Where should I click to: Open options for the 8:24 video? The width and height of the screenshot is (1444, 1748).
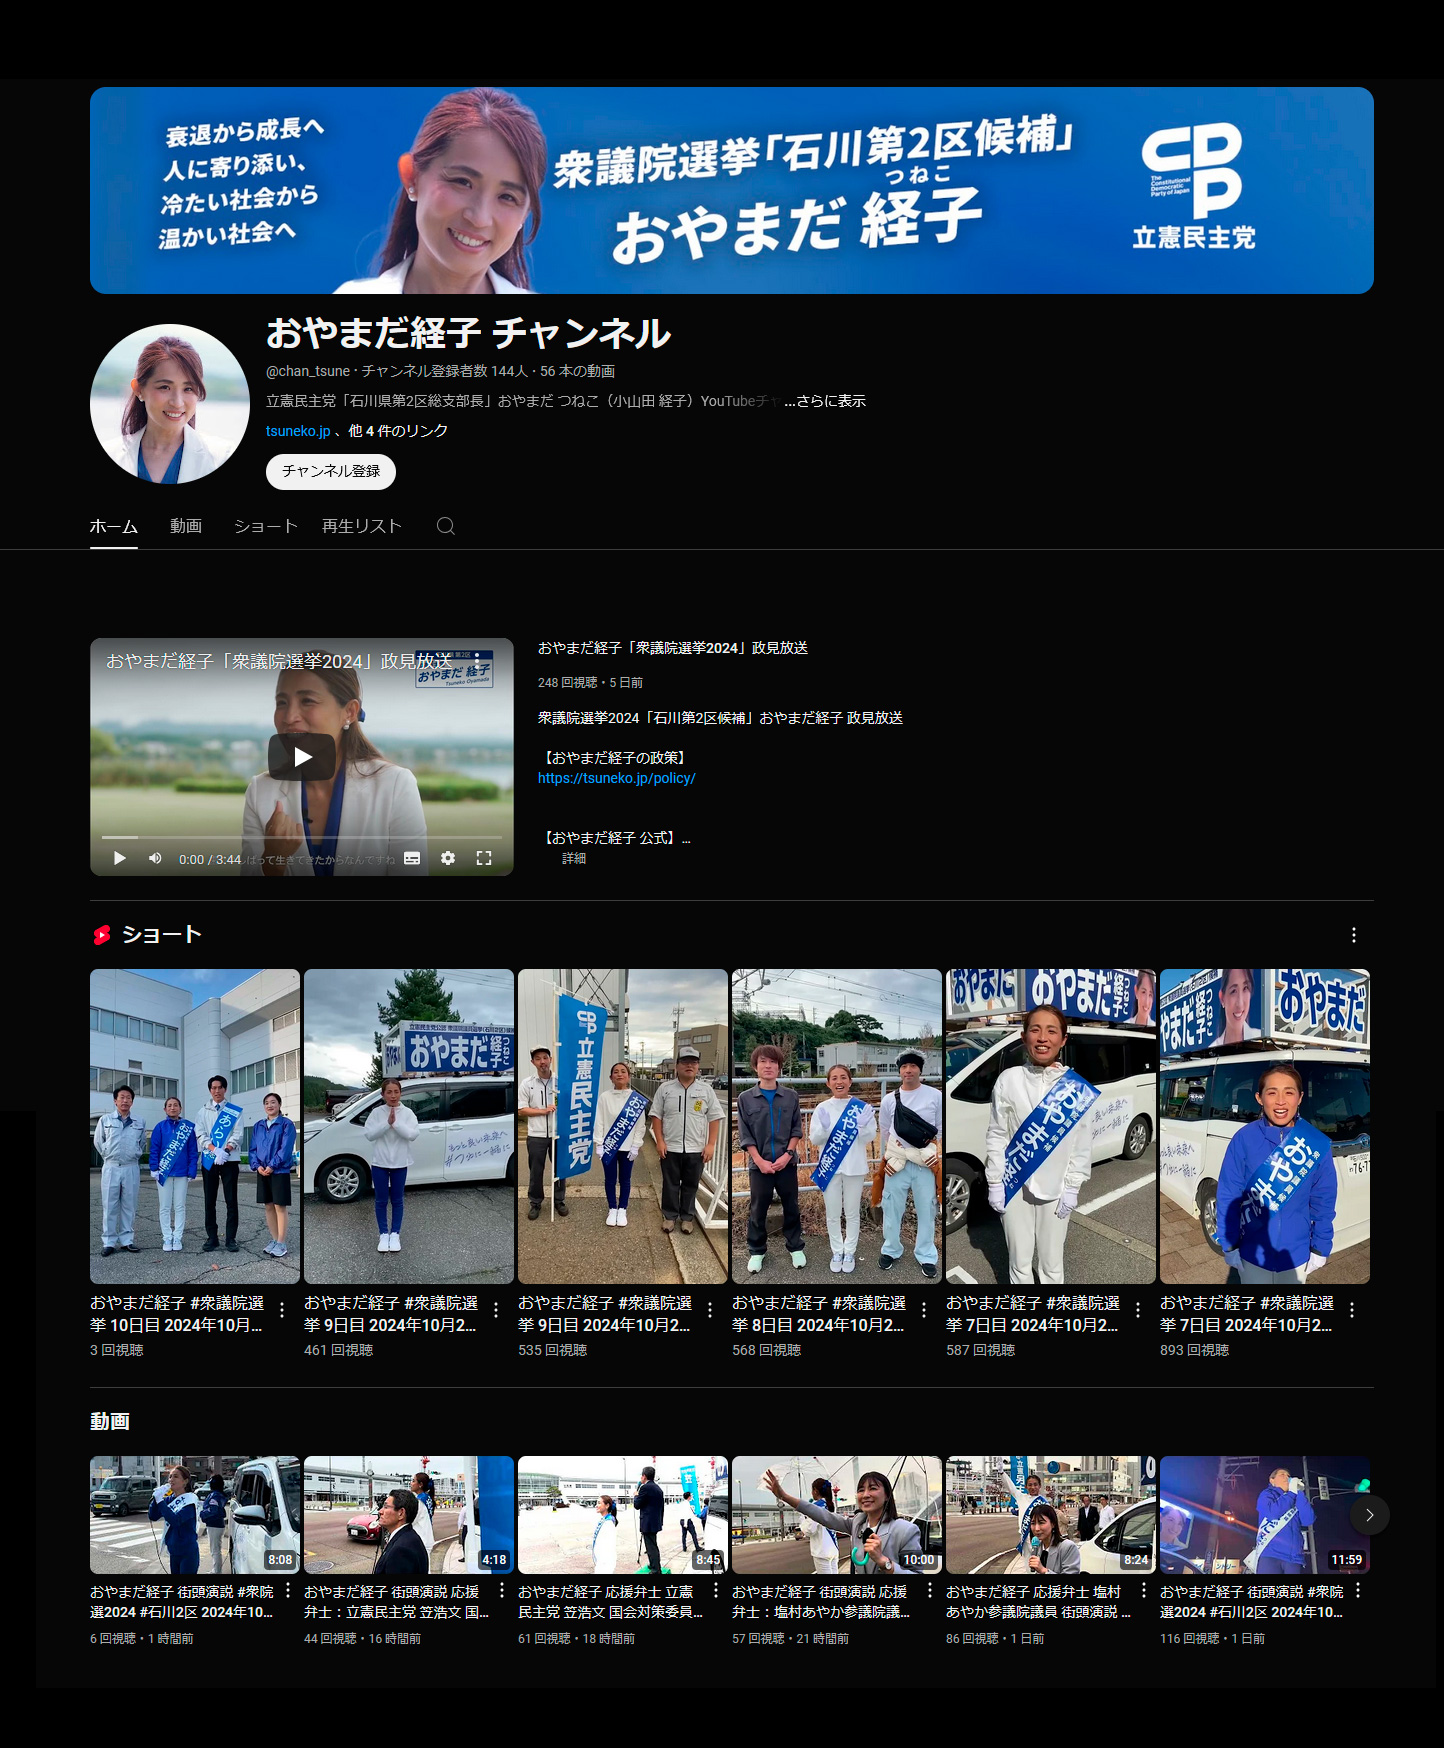pos(1144,1590)
